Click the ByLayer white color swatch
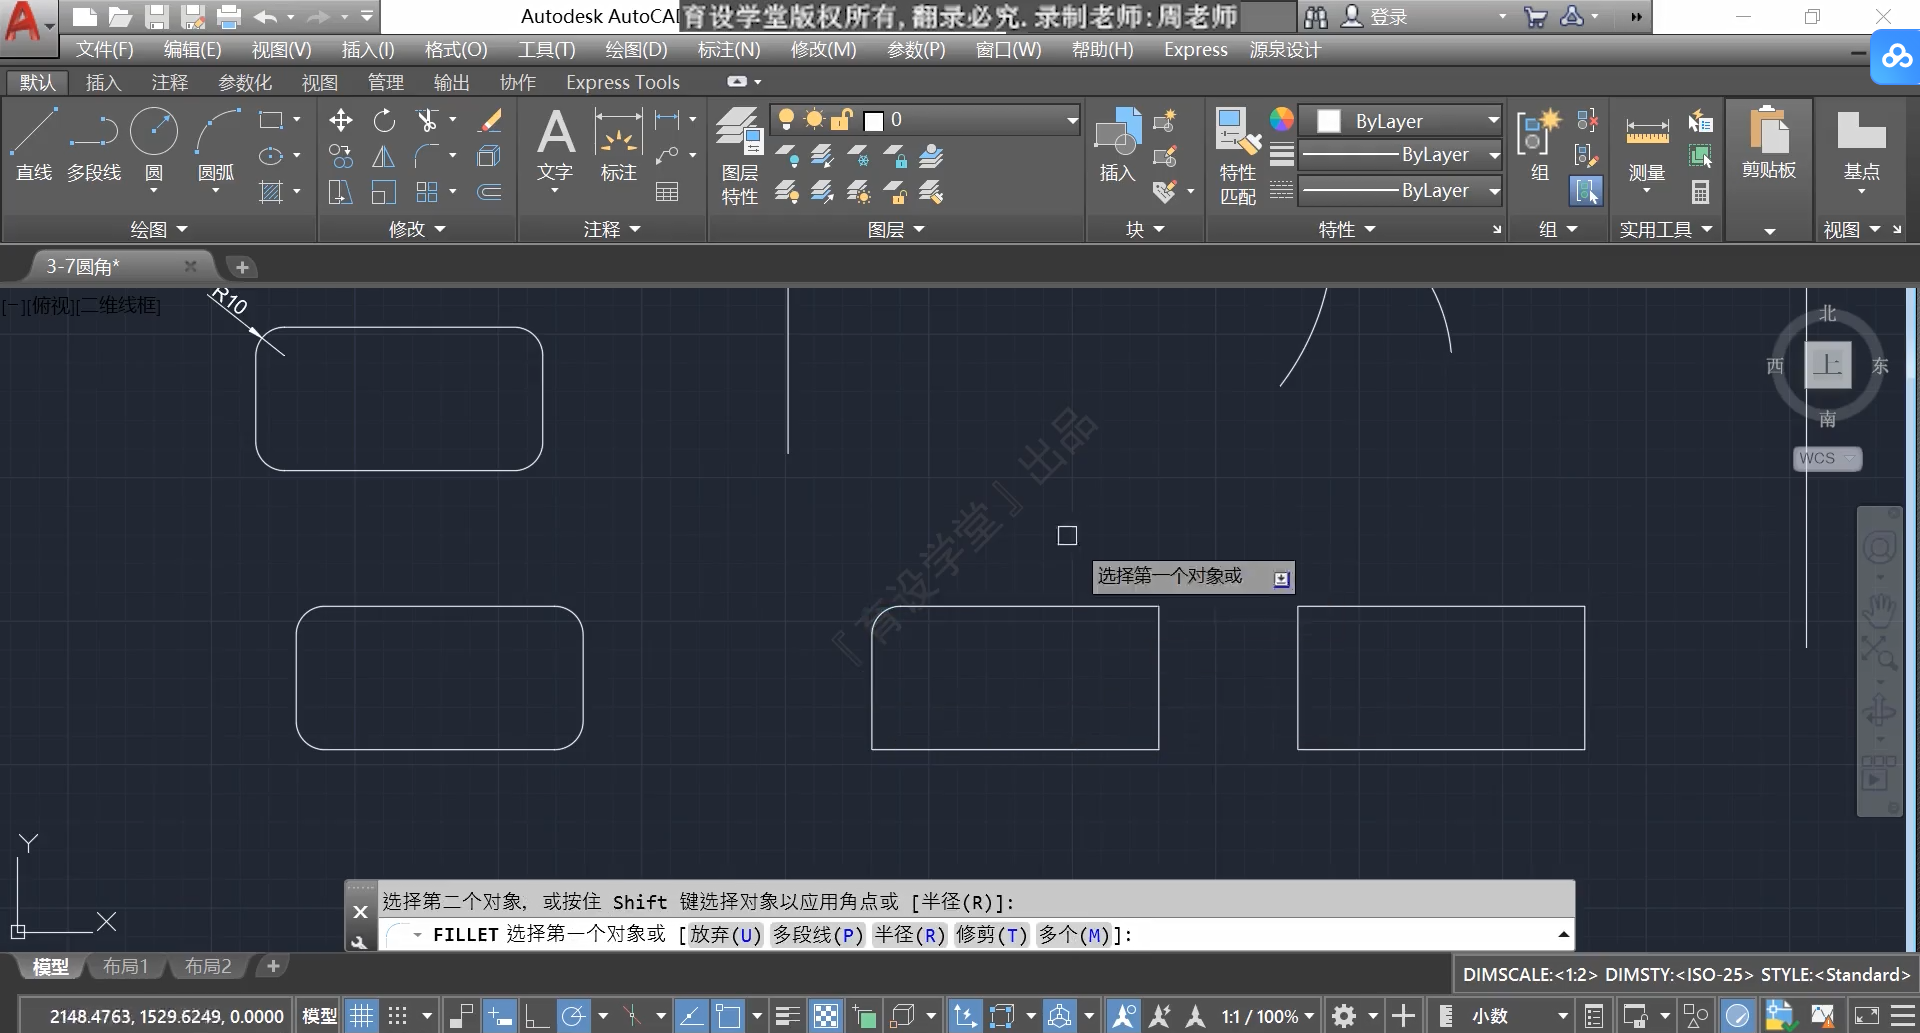 point(1328,121)
